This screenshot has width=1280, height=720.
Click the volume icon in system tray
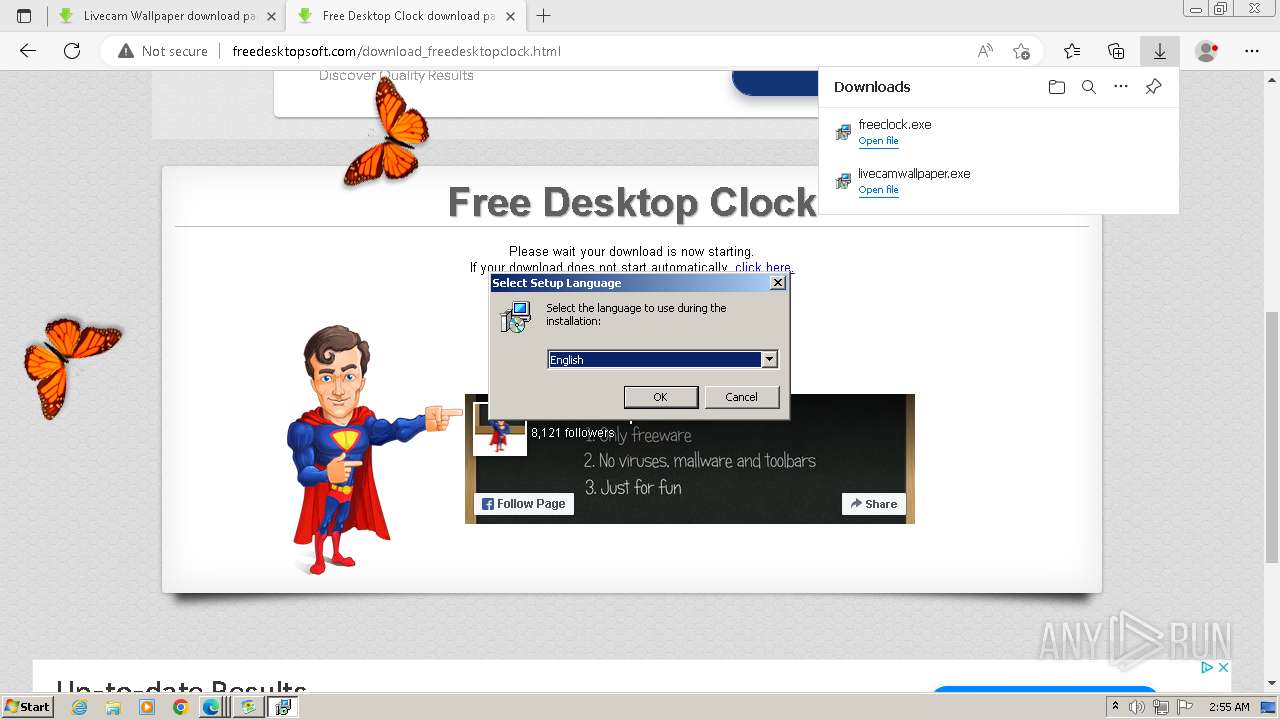click(1138, 707)
